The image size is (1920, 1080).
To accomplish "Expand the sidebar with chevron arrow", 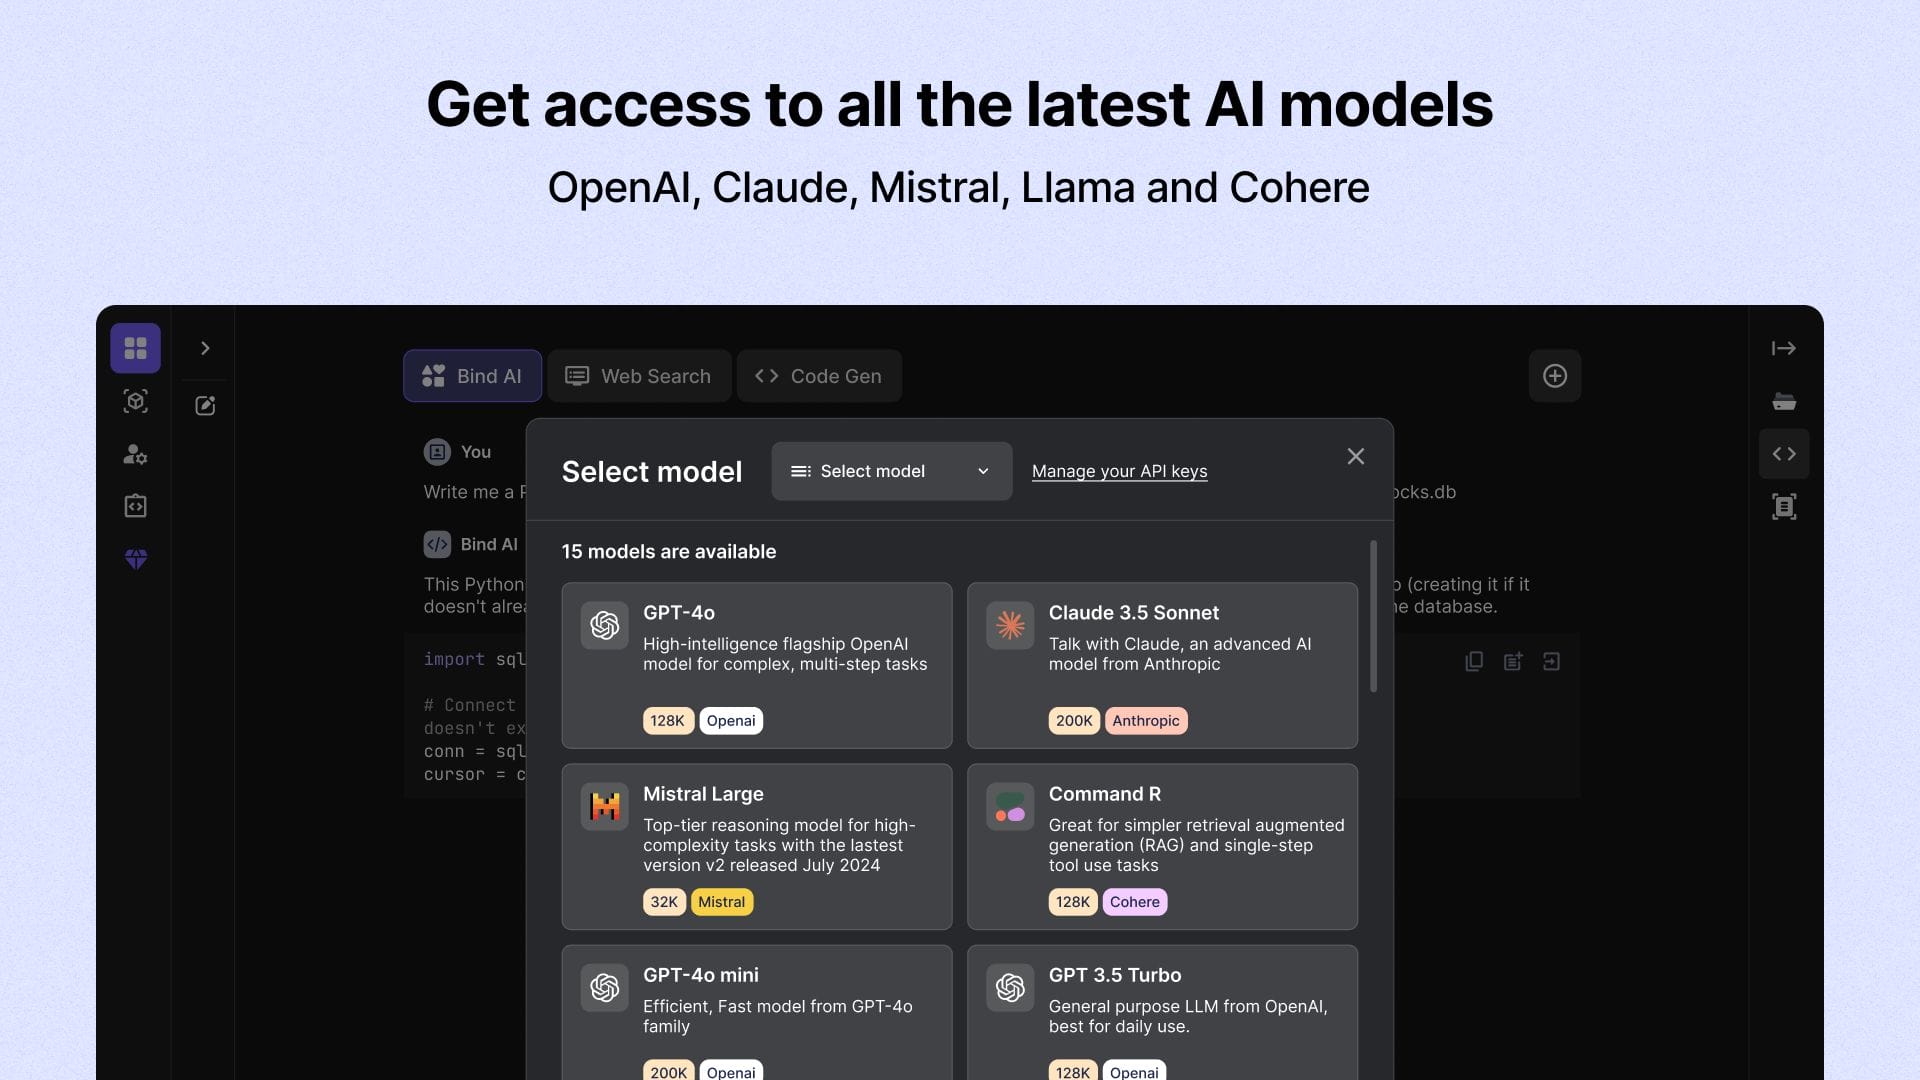I will 205,348.
